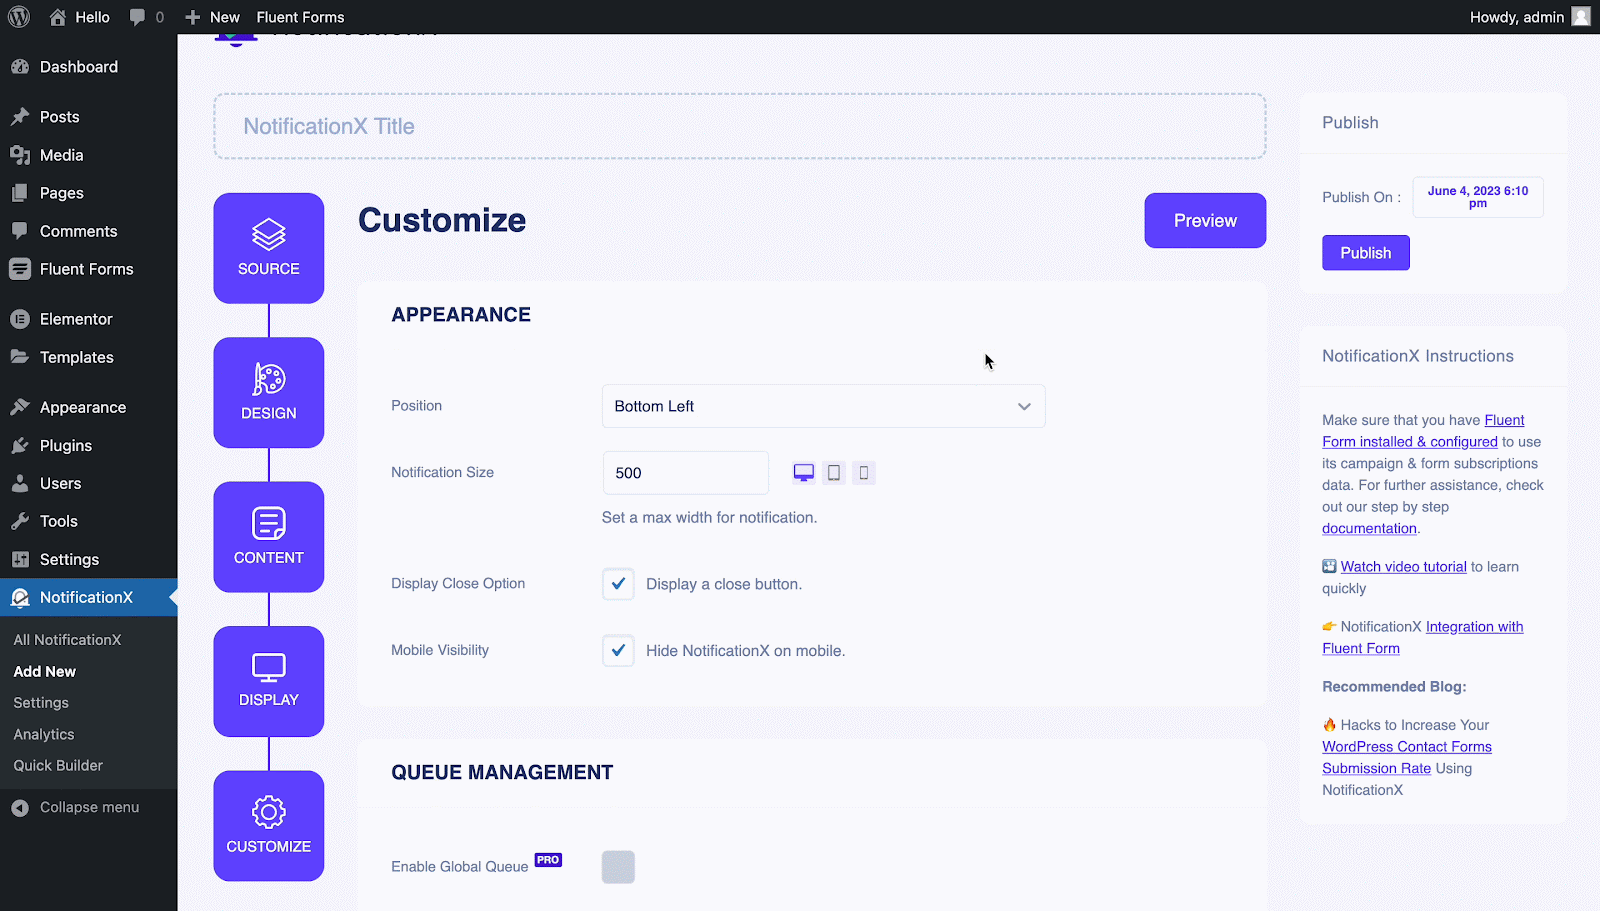Open comments bubble in admin bar

coord(146,17)
